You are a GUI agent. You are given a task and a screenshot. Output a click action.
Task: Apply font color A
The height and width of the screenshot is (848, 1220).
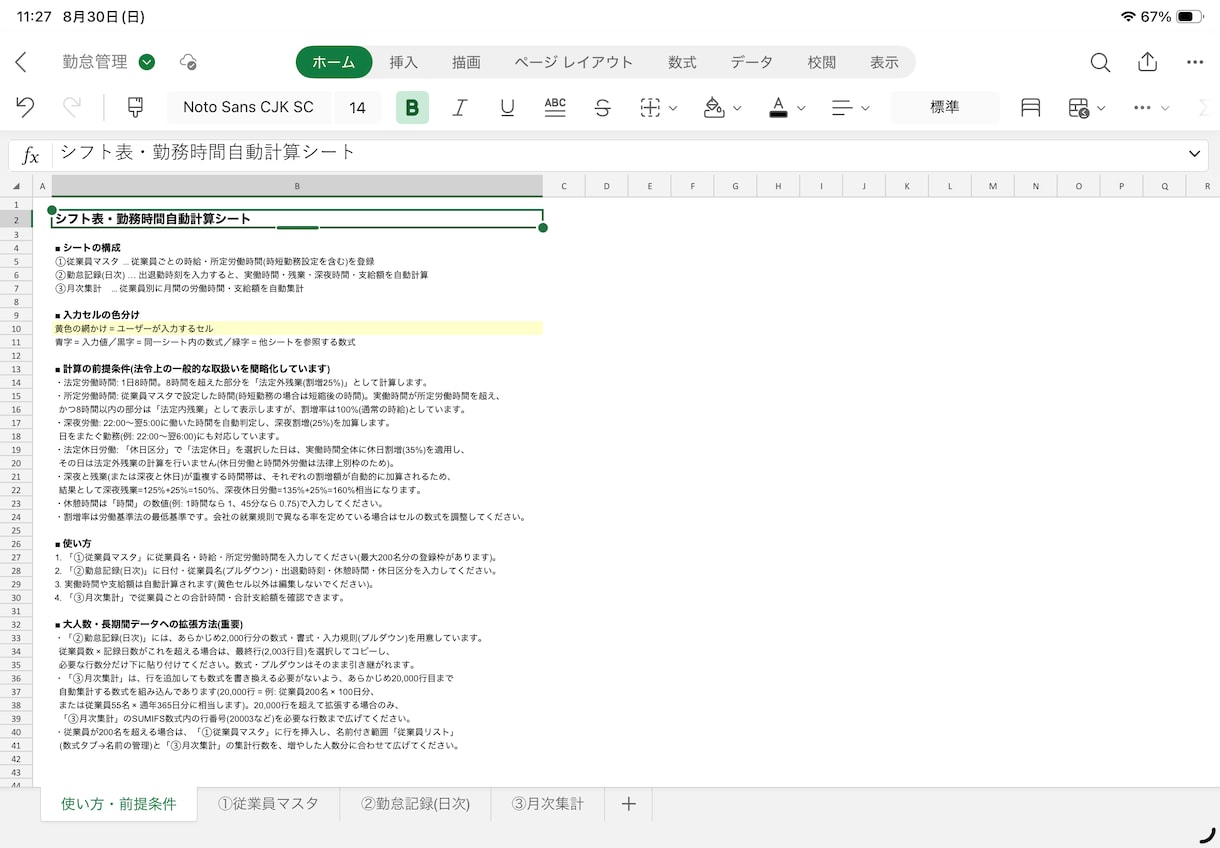[778, 107]
